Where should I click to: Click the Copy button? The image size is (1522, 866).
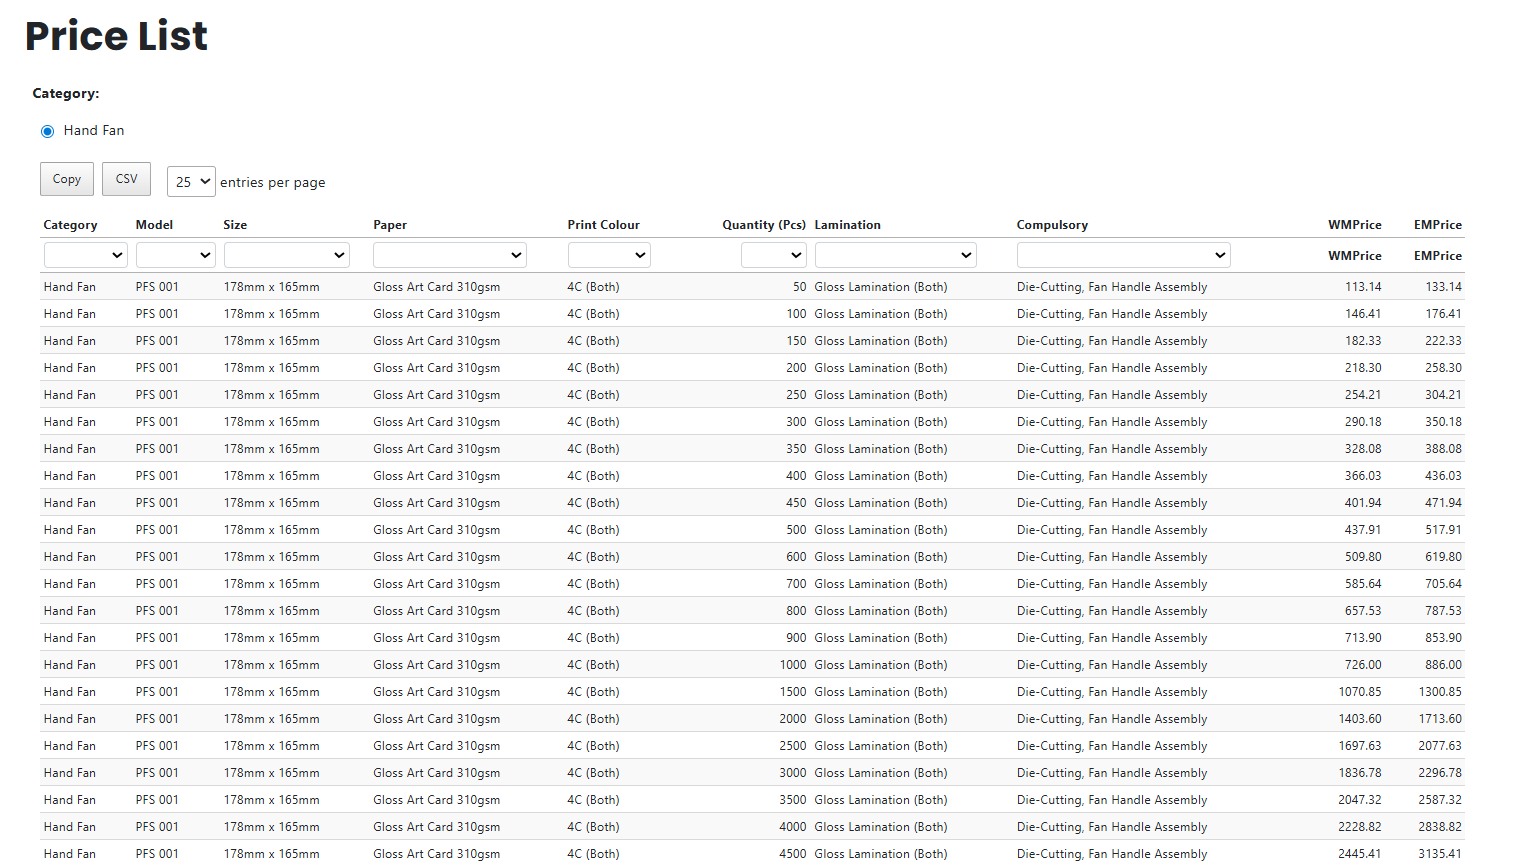click(67, 179)
